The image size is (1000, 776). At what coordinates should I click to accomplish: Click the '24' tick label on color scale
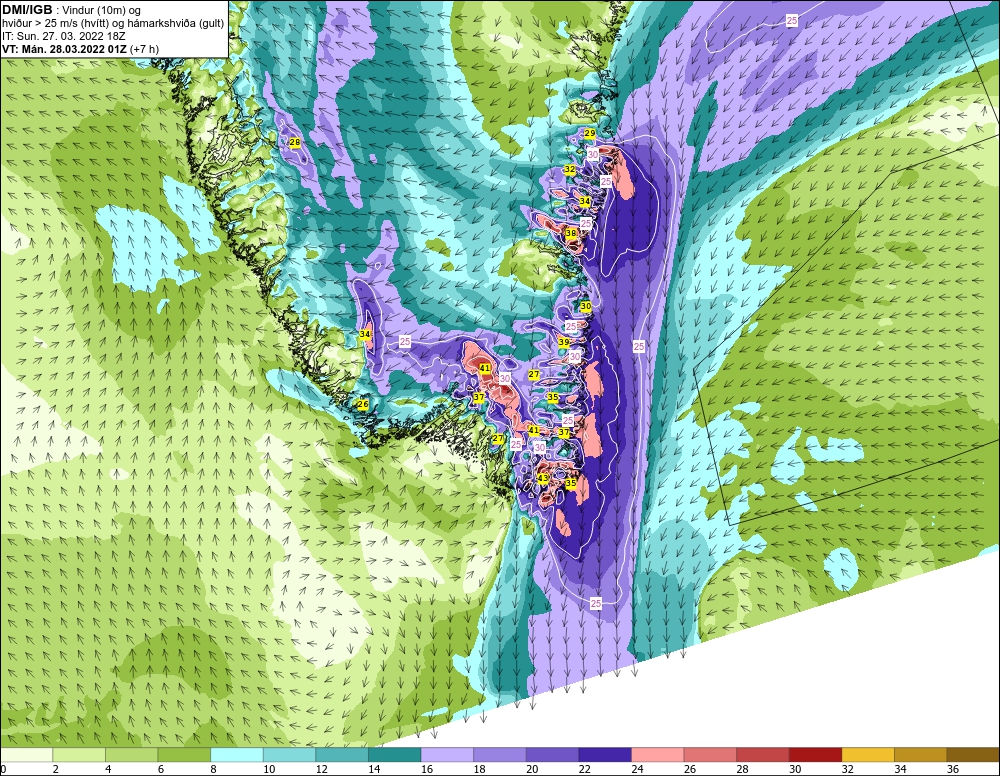tap(637, 769)
